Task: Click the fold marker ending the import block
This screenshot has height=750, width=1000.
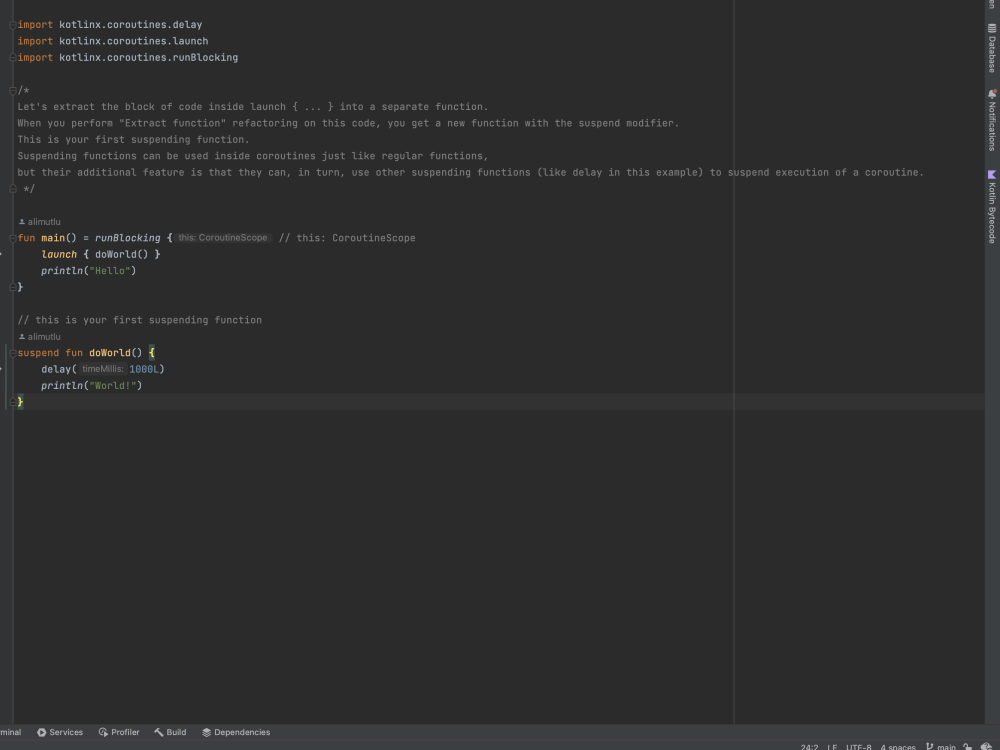Action: (x=12, y=57)
